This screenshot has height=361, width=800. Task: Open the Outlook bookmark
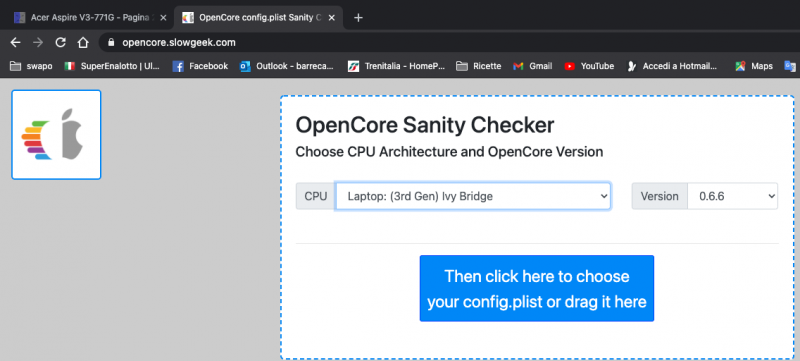tap(287, 66)
